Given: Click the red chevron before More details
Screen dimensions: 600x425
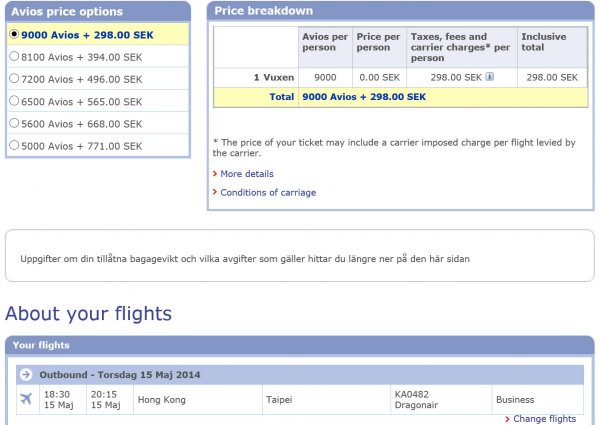Looking at the screenshot, I should click(215, 174).
